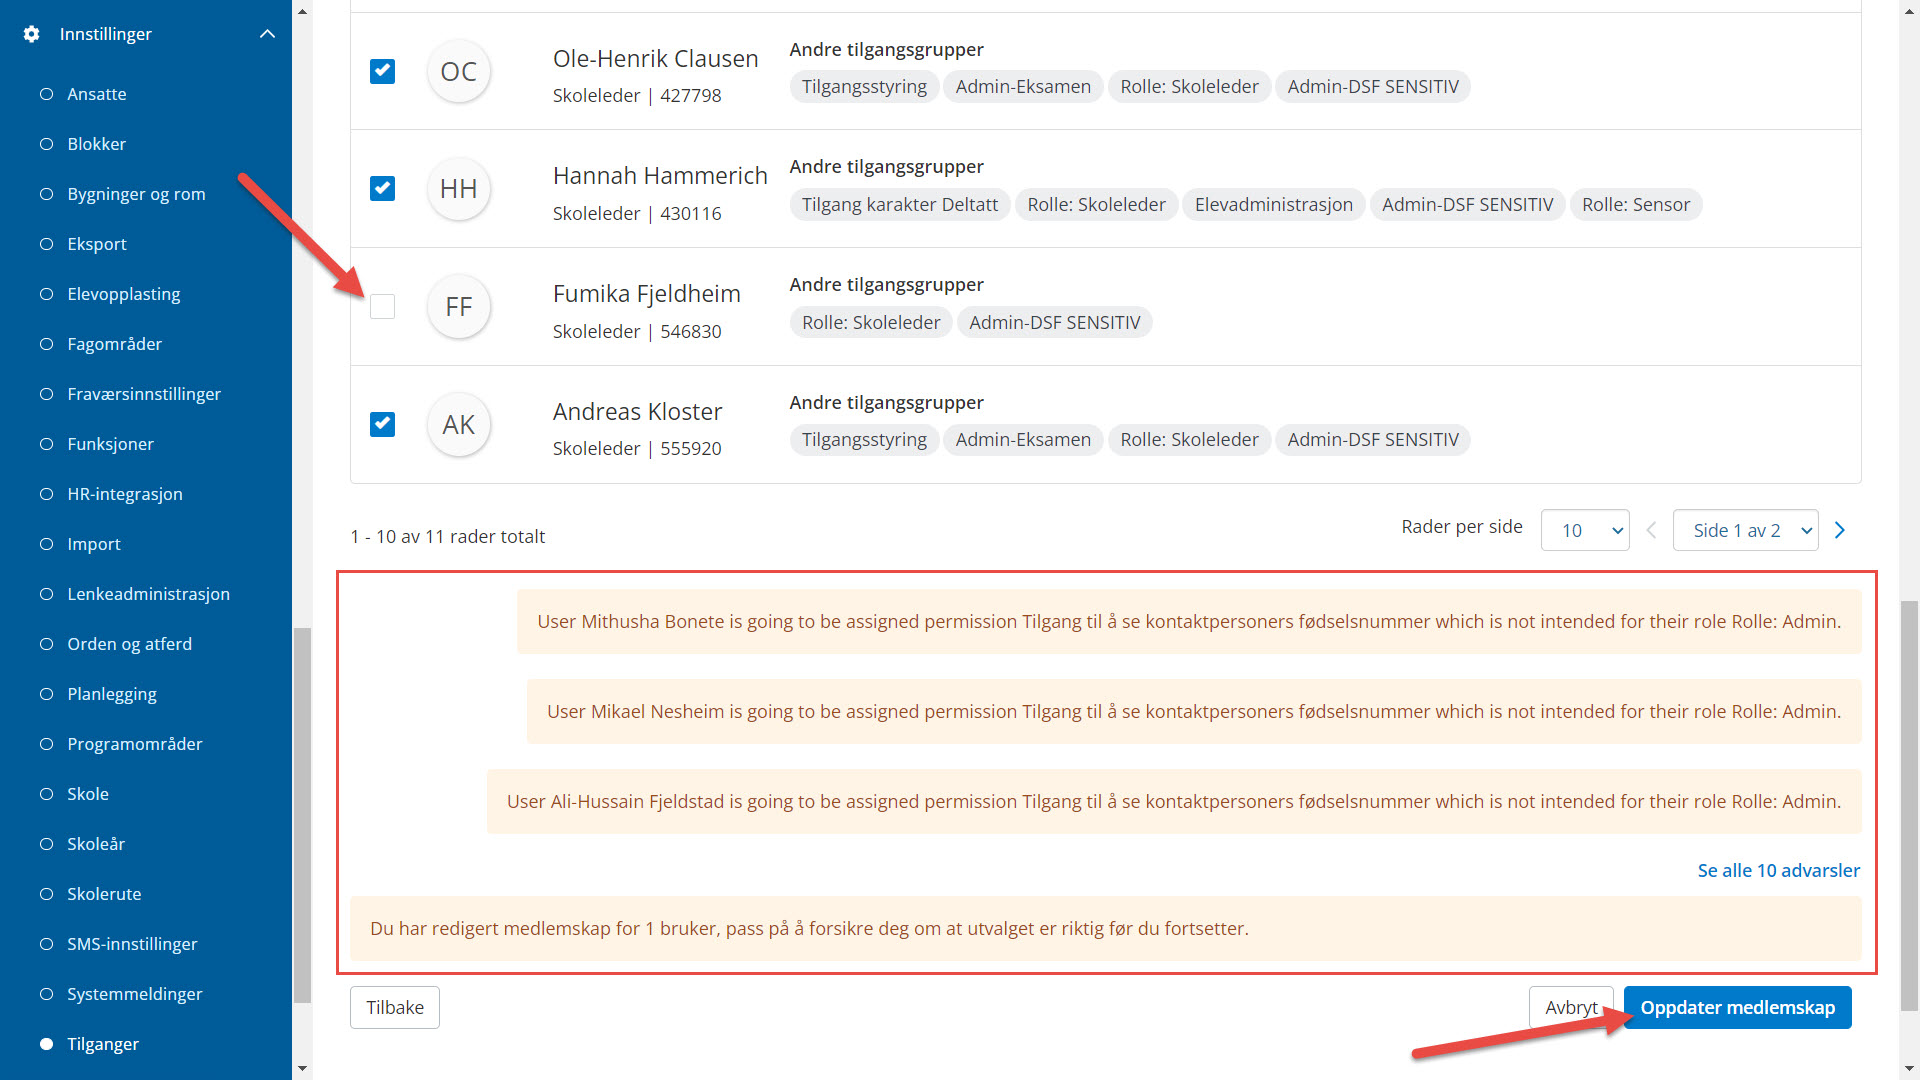Click the main page scrollbar thumb
1920x1080 pixels.
(x=1910, y=805)
